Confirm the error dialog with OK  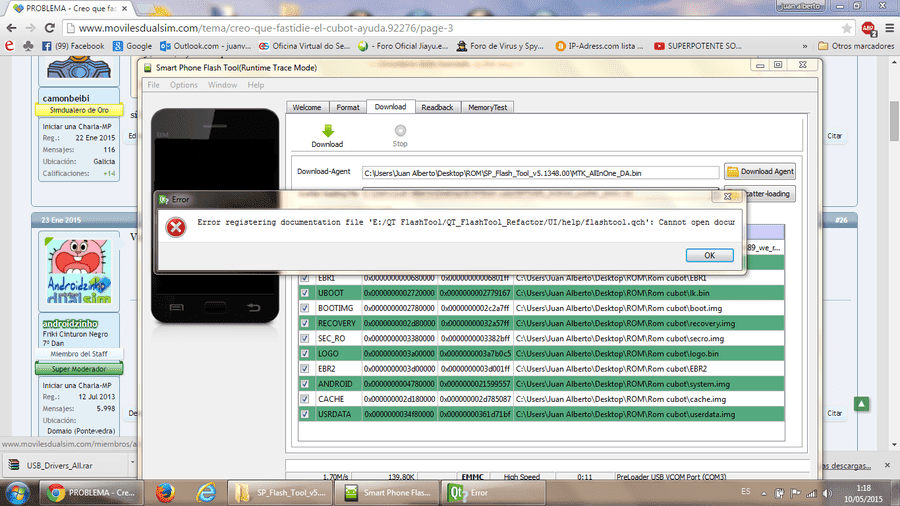coord(709,255)
